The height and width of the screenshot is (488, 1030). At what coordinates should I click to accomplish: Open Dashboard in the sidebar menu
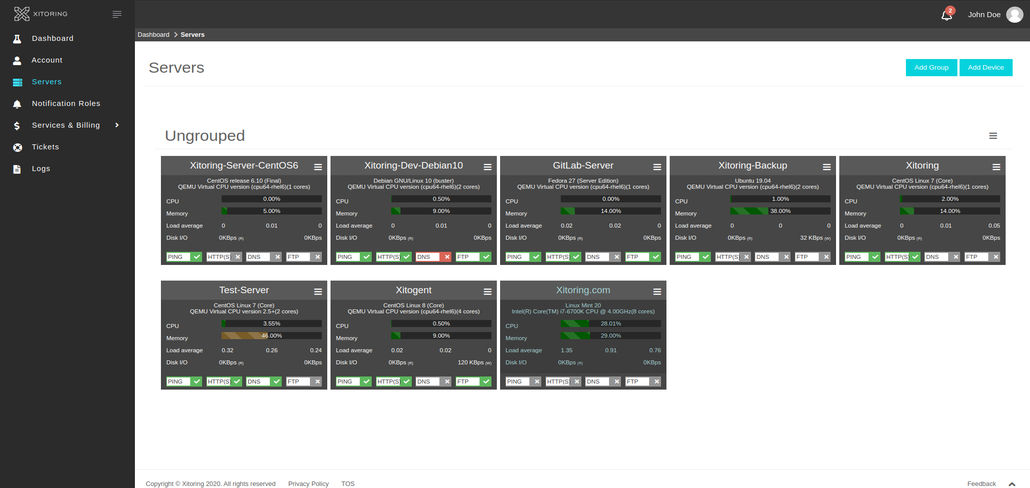(53, 39)
